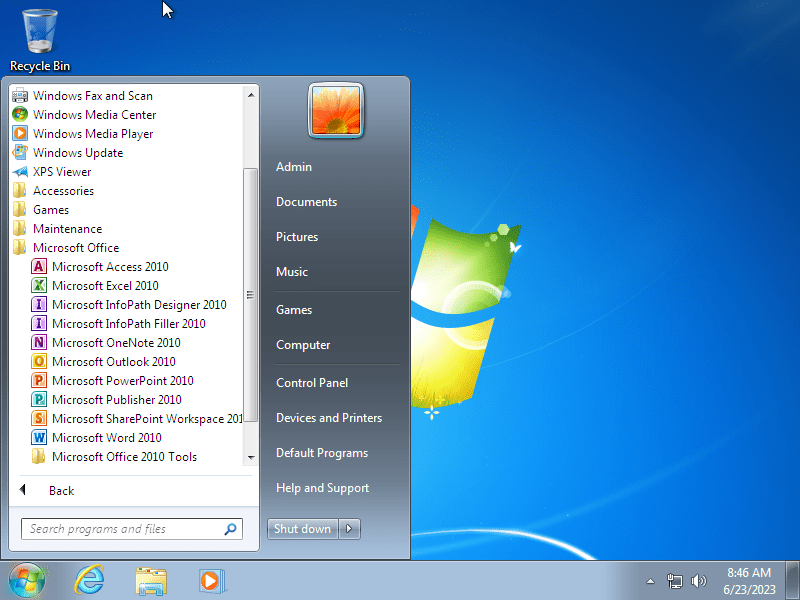The height and width of the screenshot is (600, 800).
Task: Open Music from Start menu
Action: point(292,271)
